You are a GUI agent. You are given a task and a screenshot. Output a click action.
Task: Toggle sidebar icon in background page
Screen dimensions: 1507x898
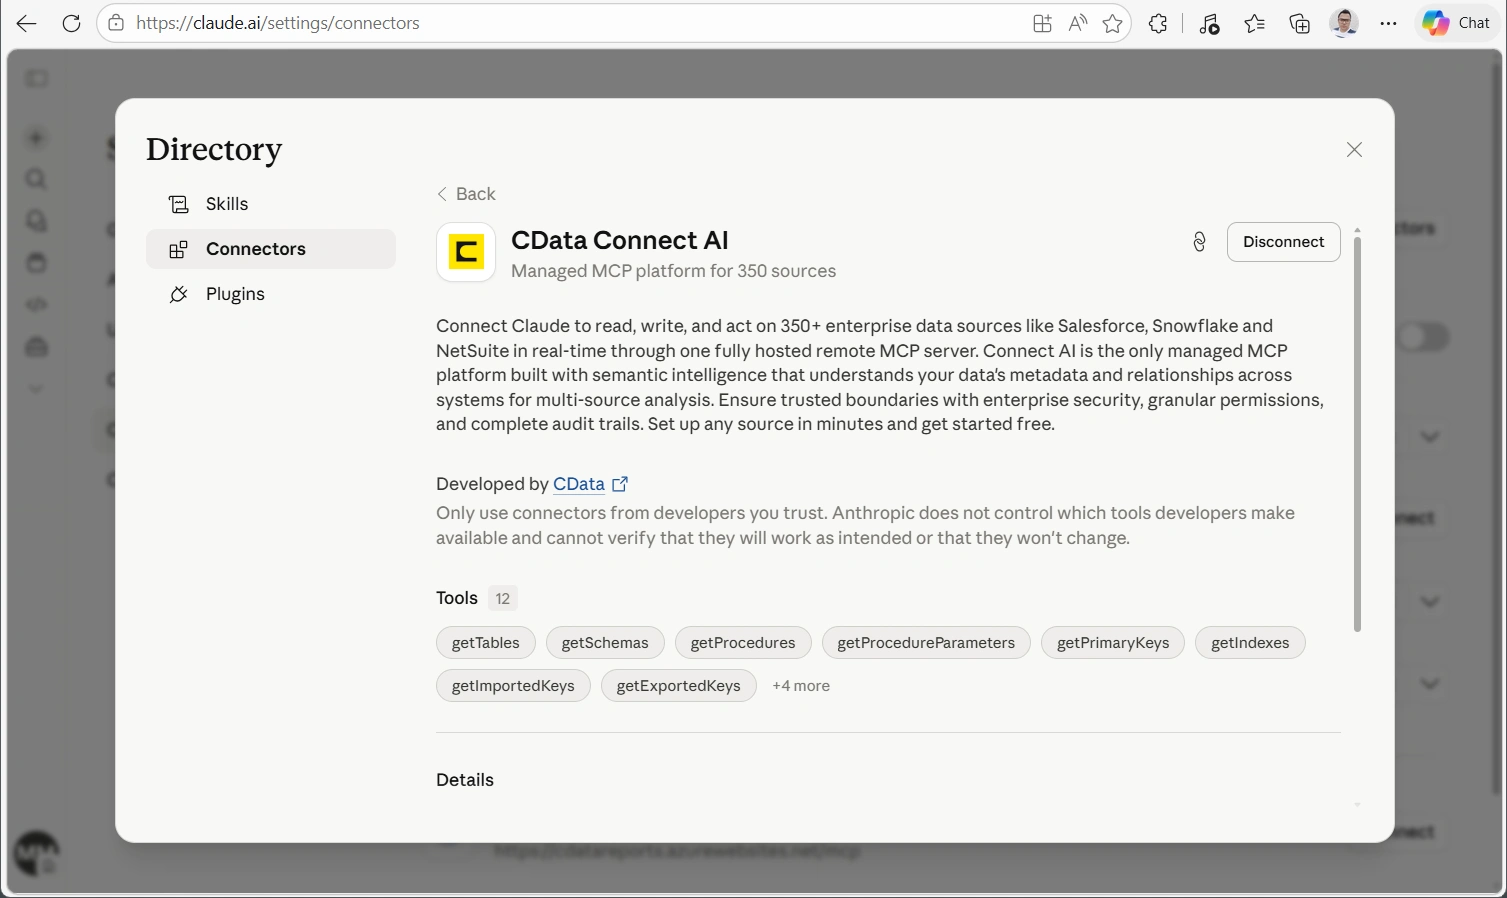[x=37, y=79]
